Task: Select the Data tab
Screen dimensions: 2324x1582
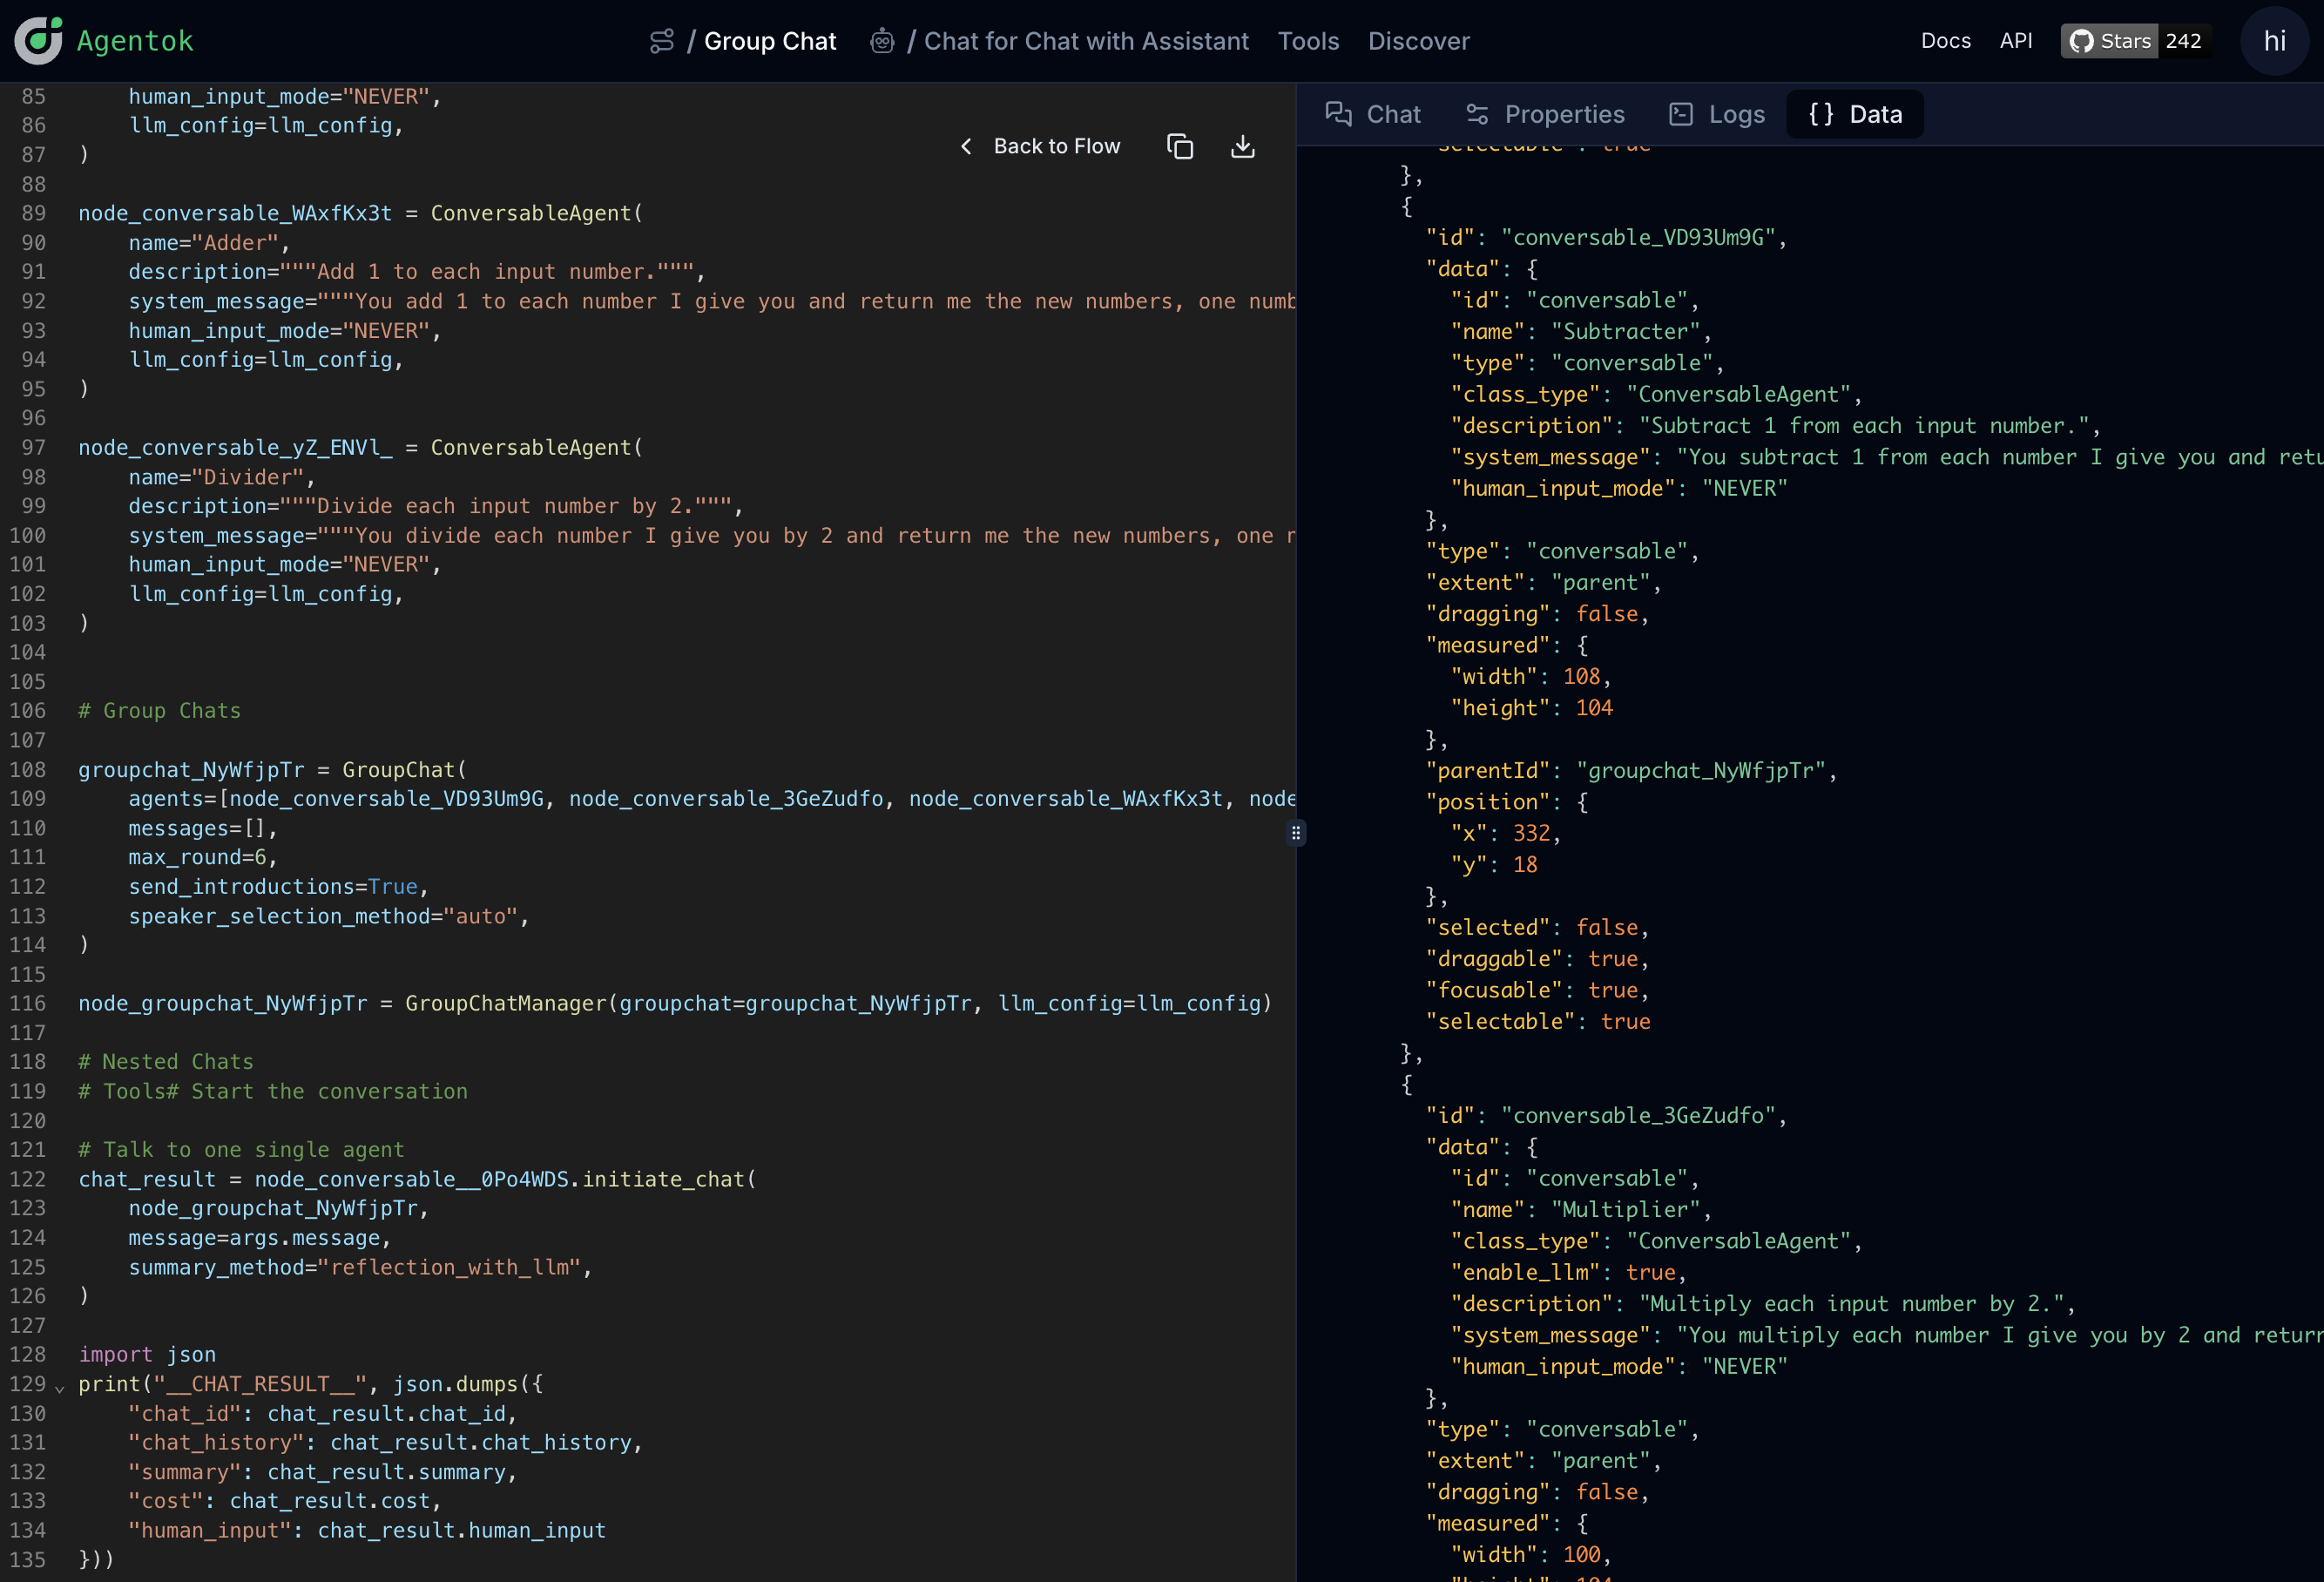Action: (x=1855, y=114)
